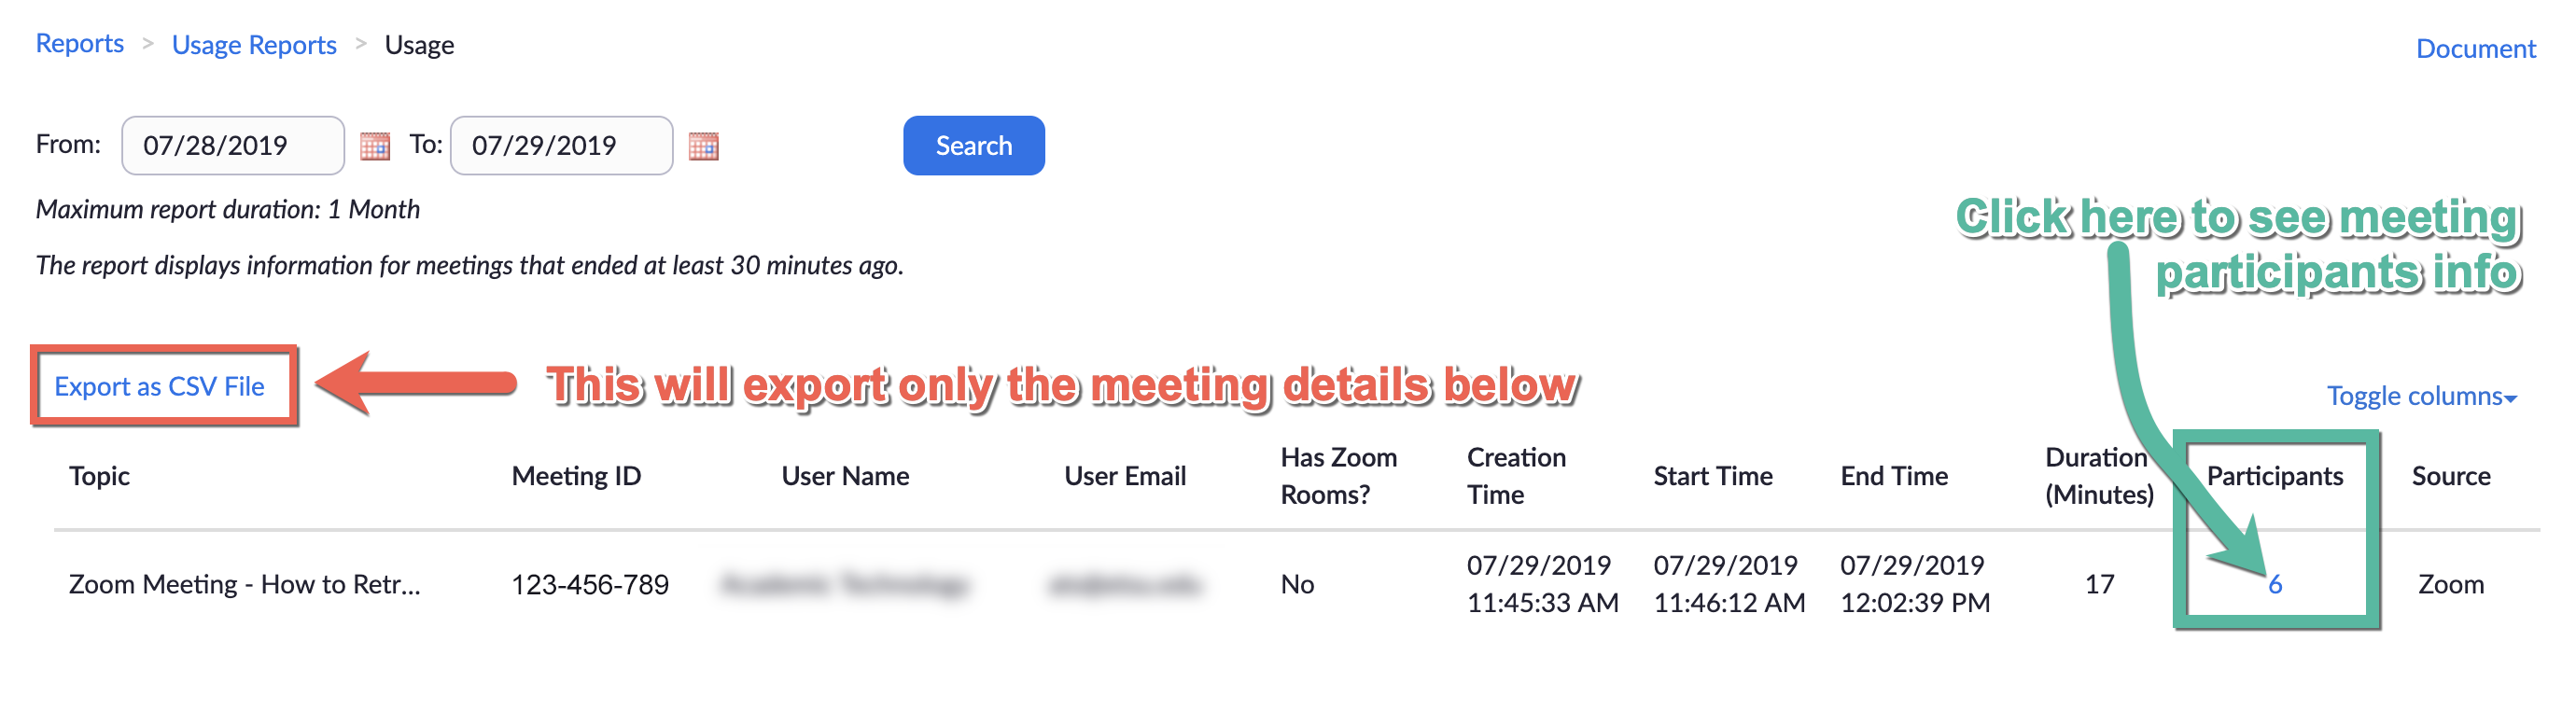Click the To date input field

pos(561,146)
